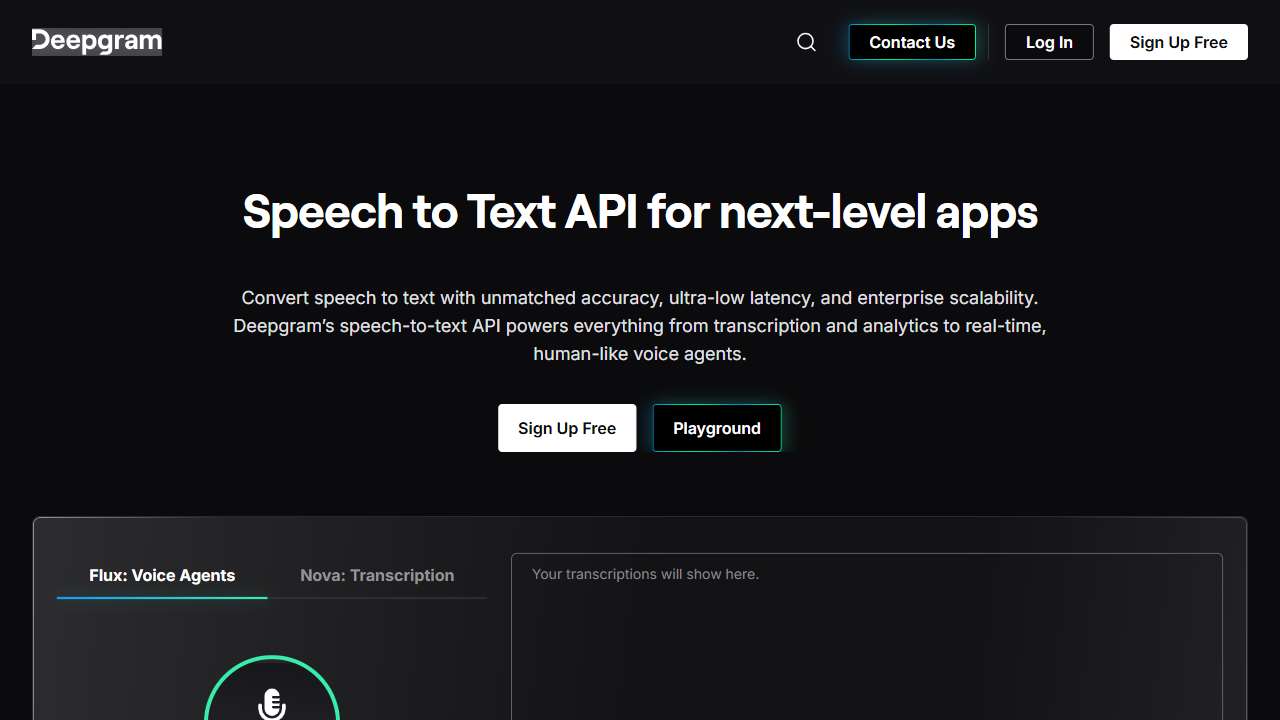Click the 'Speech to Text API' headline

coord(440,212)
